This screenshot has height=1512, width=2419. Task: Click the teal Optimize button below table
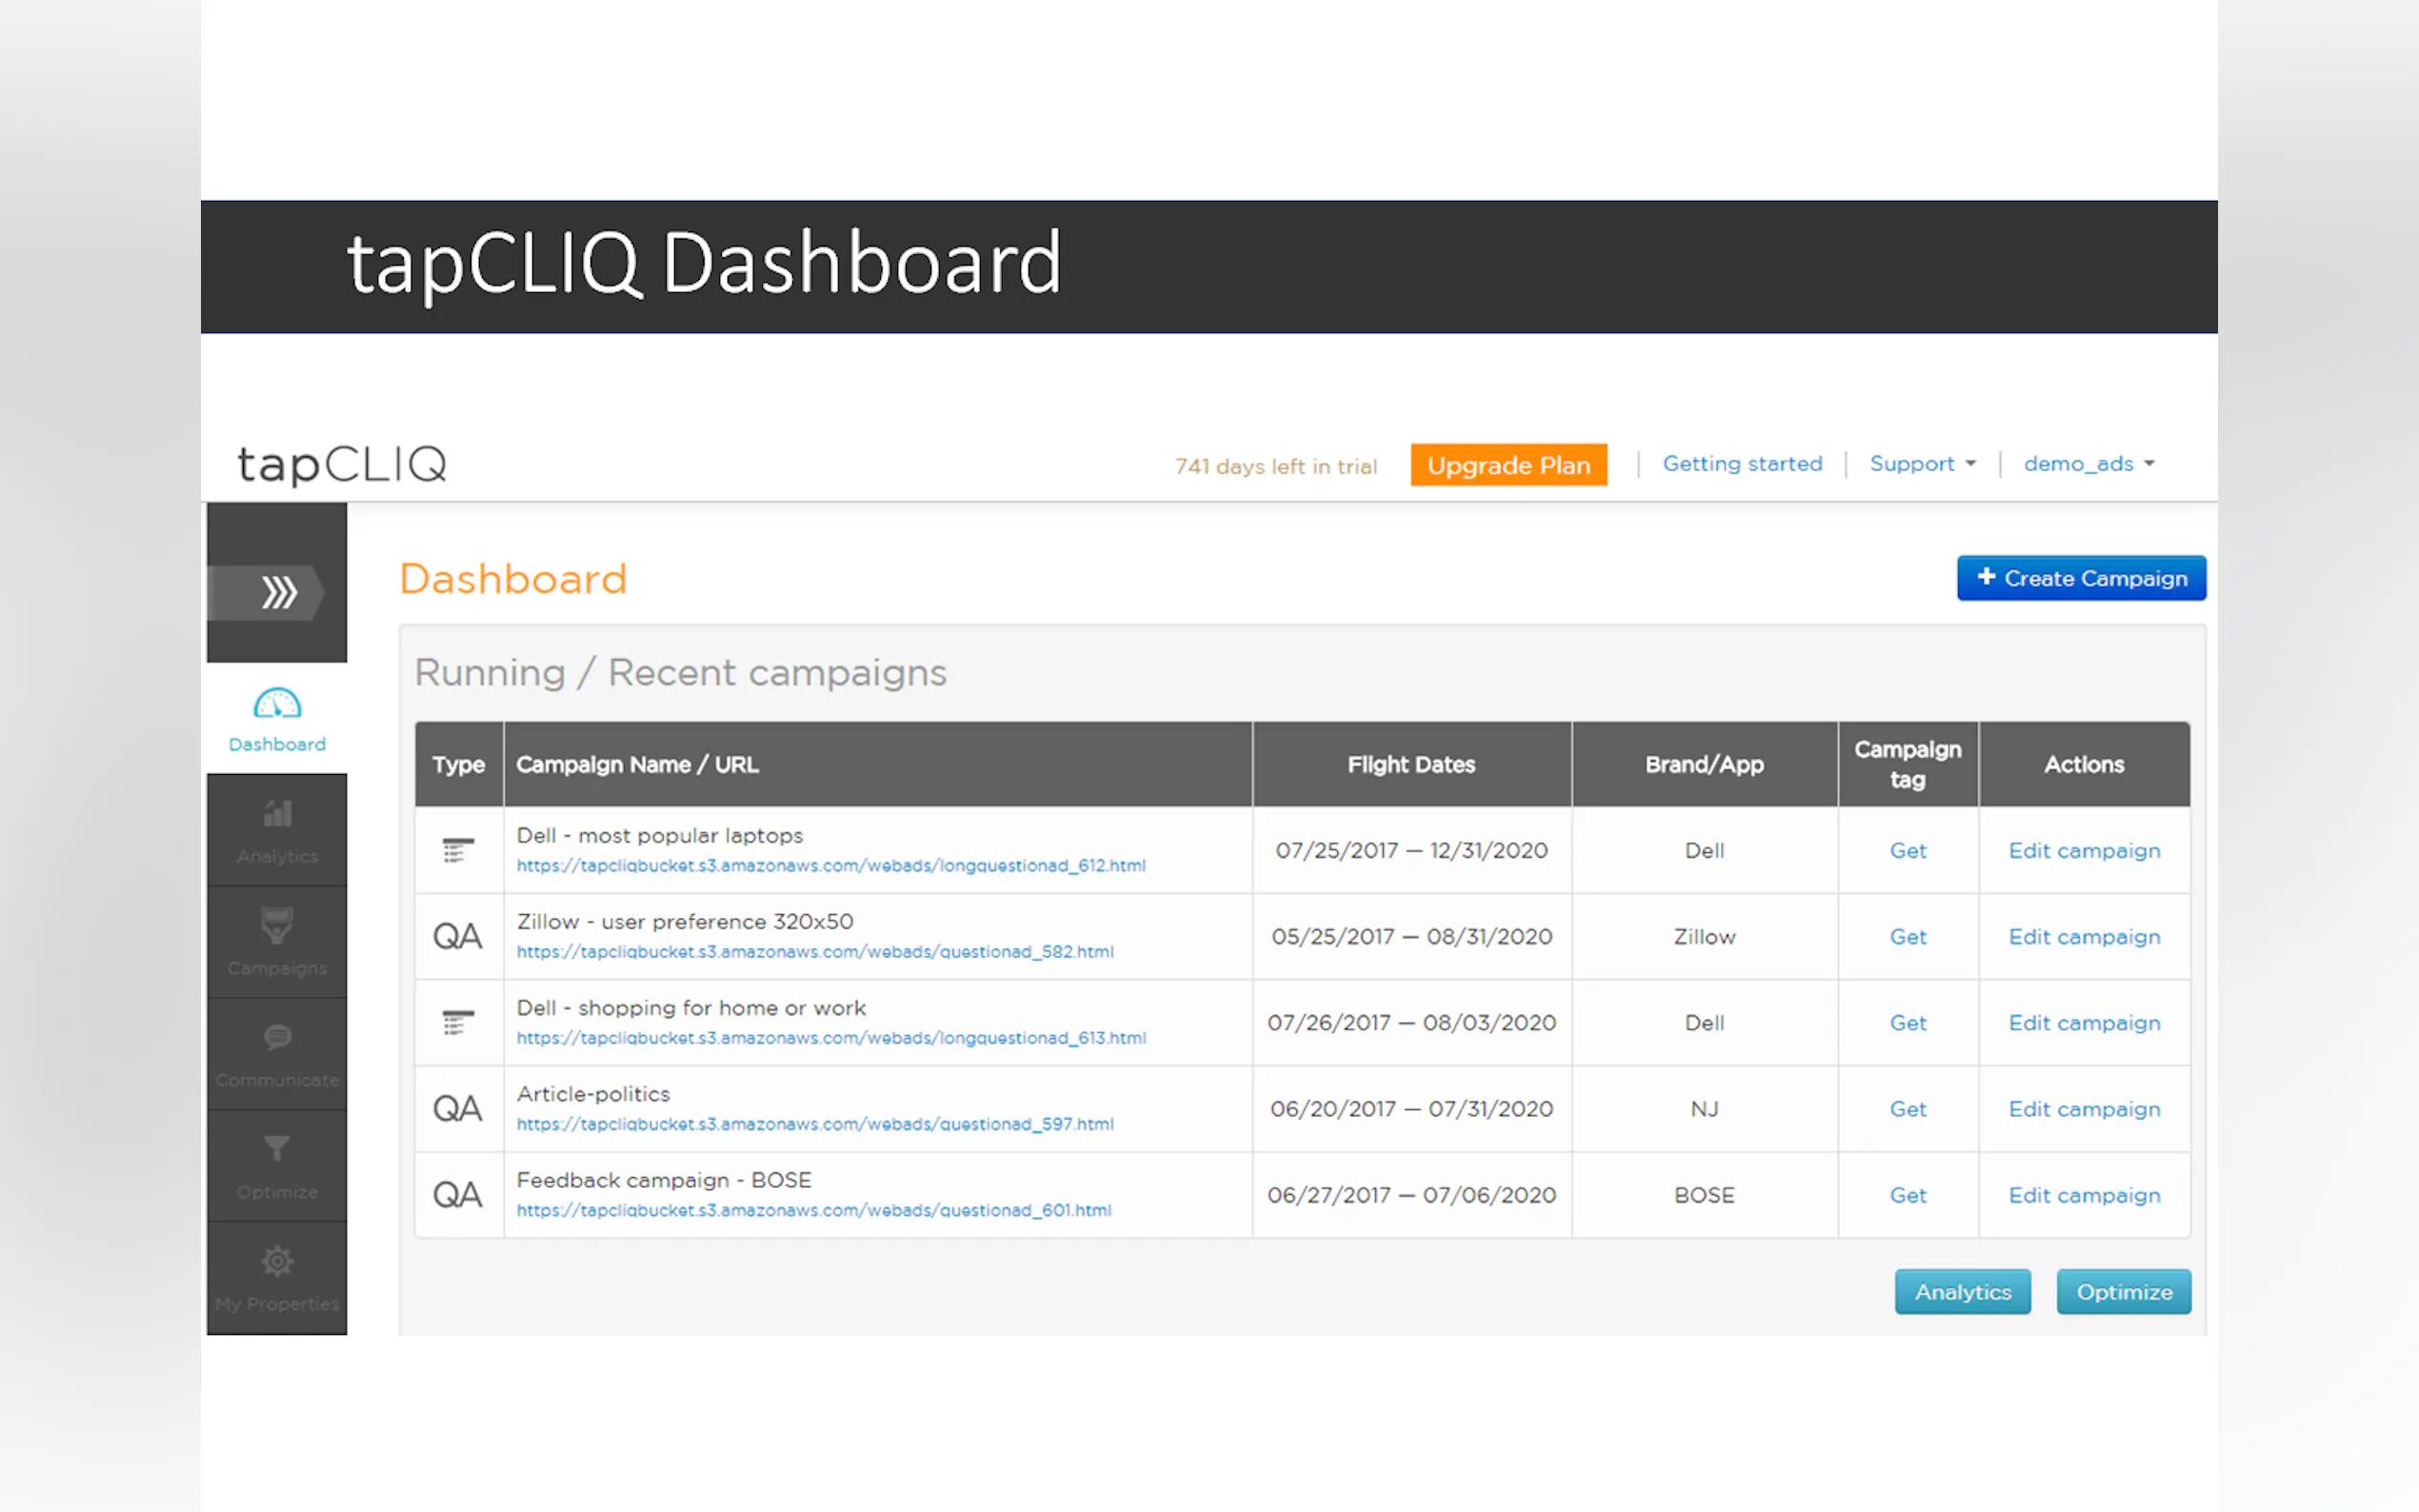tap(2123, 1292)
